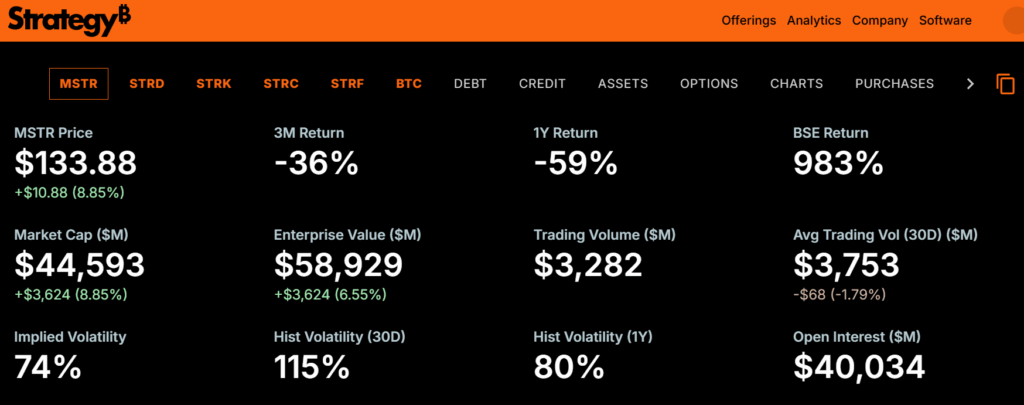Switch to the STRC tab
This screenshot has height=405, width=1024.
click(281, 84)
